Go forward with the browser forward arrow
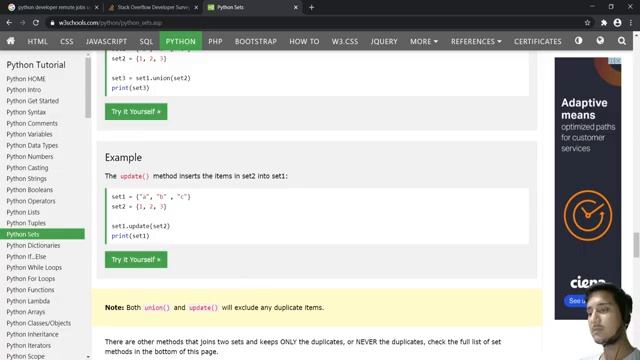This screenshot has width=640, height=360. coord(22,23)
